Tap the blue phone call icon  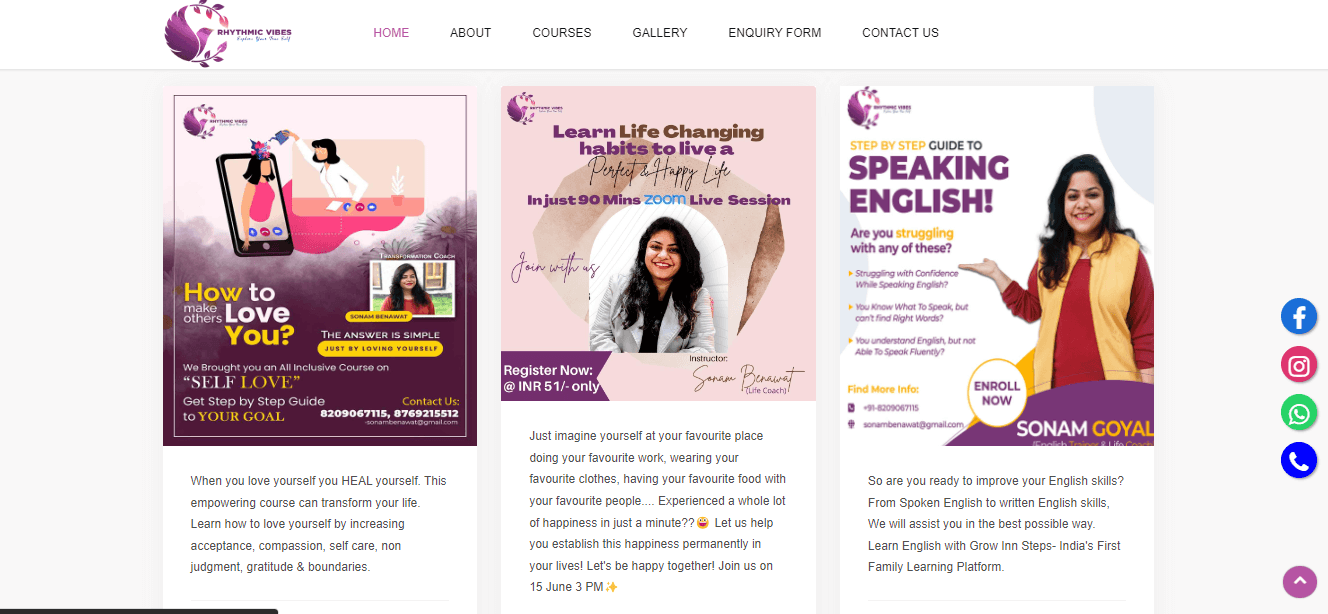click(1299, 460)
